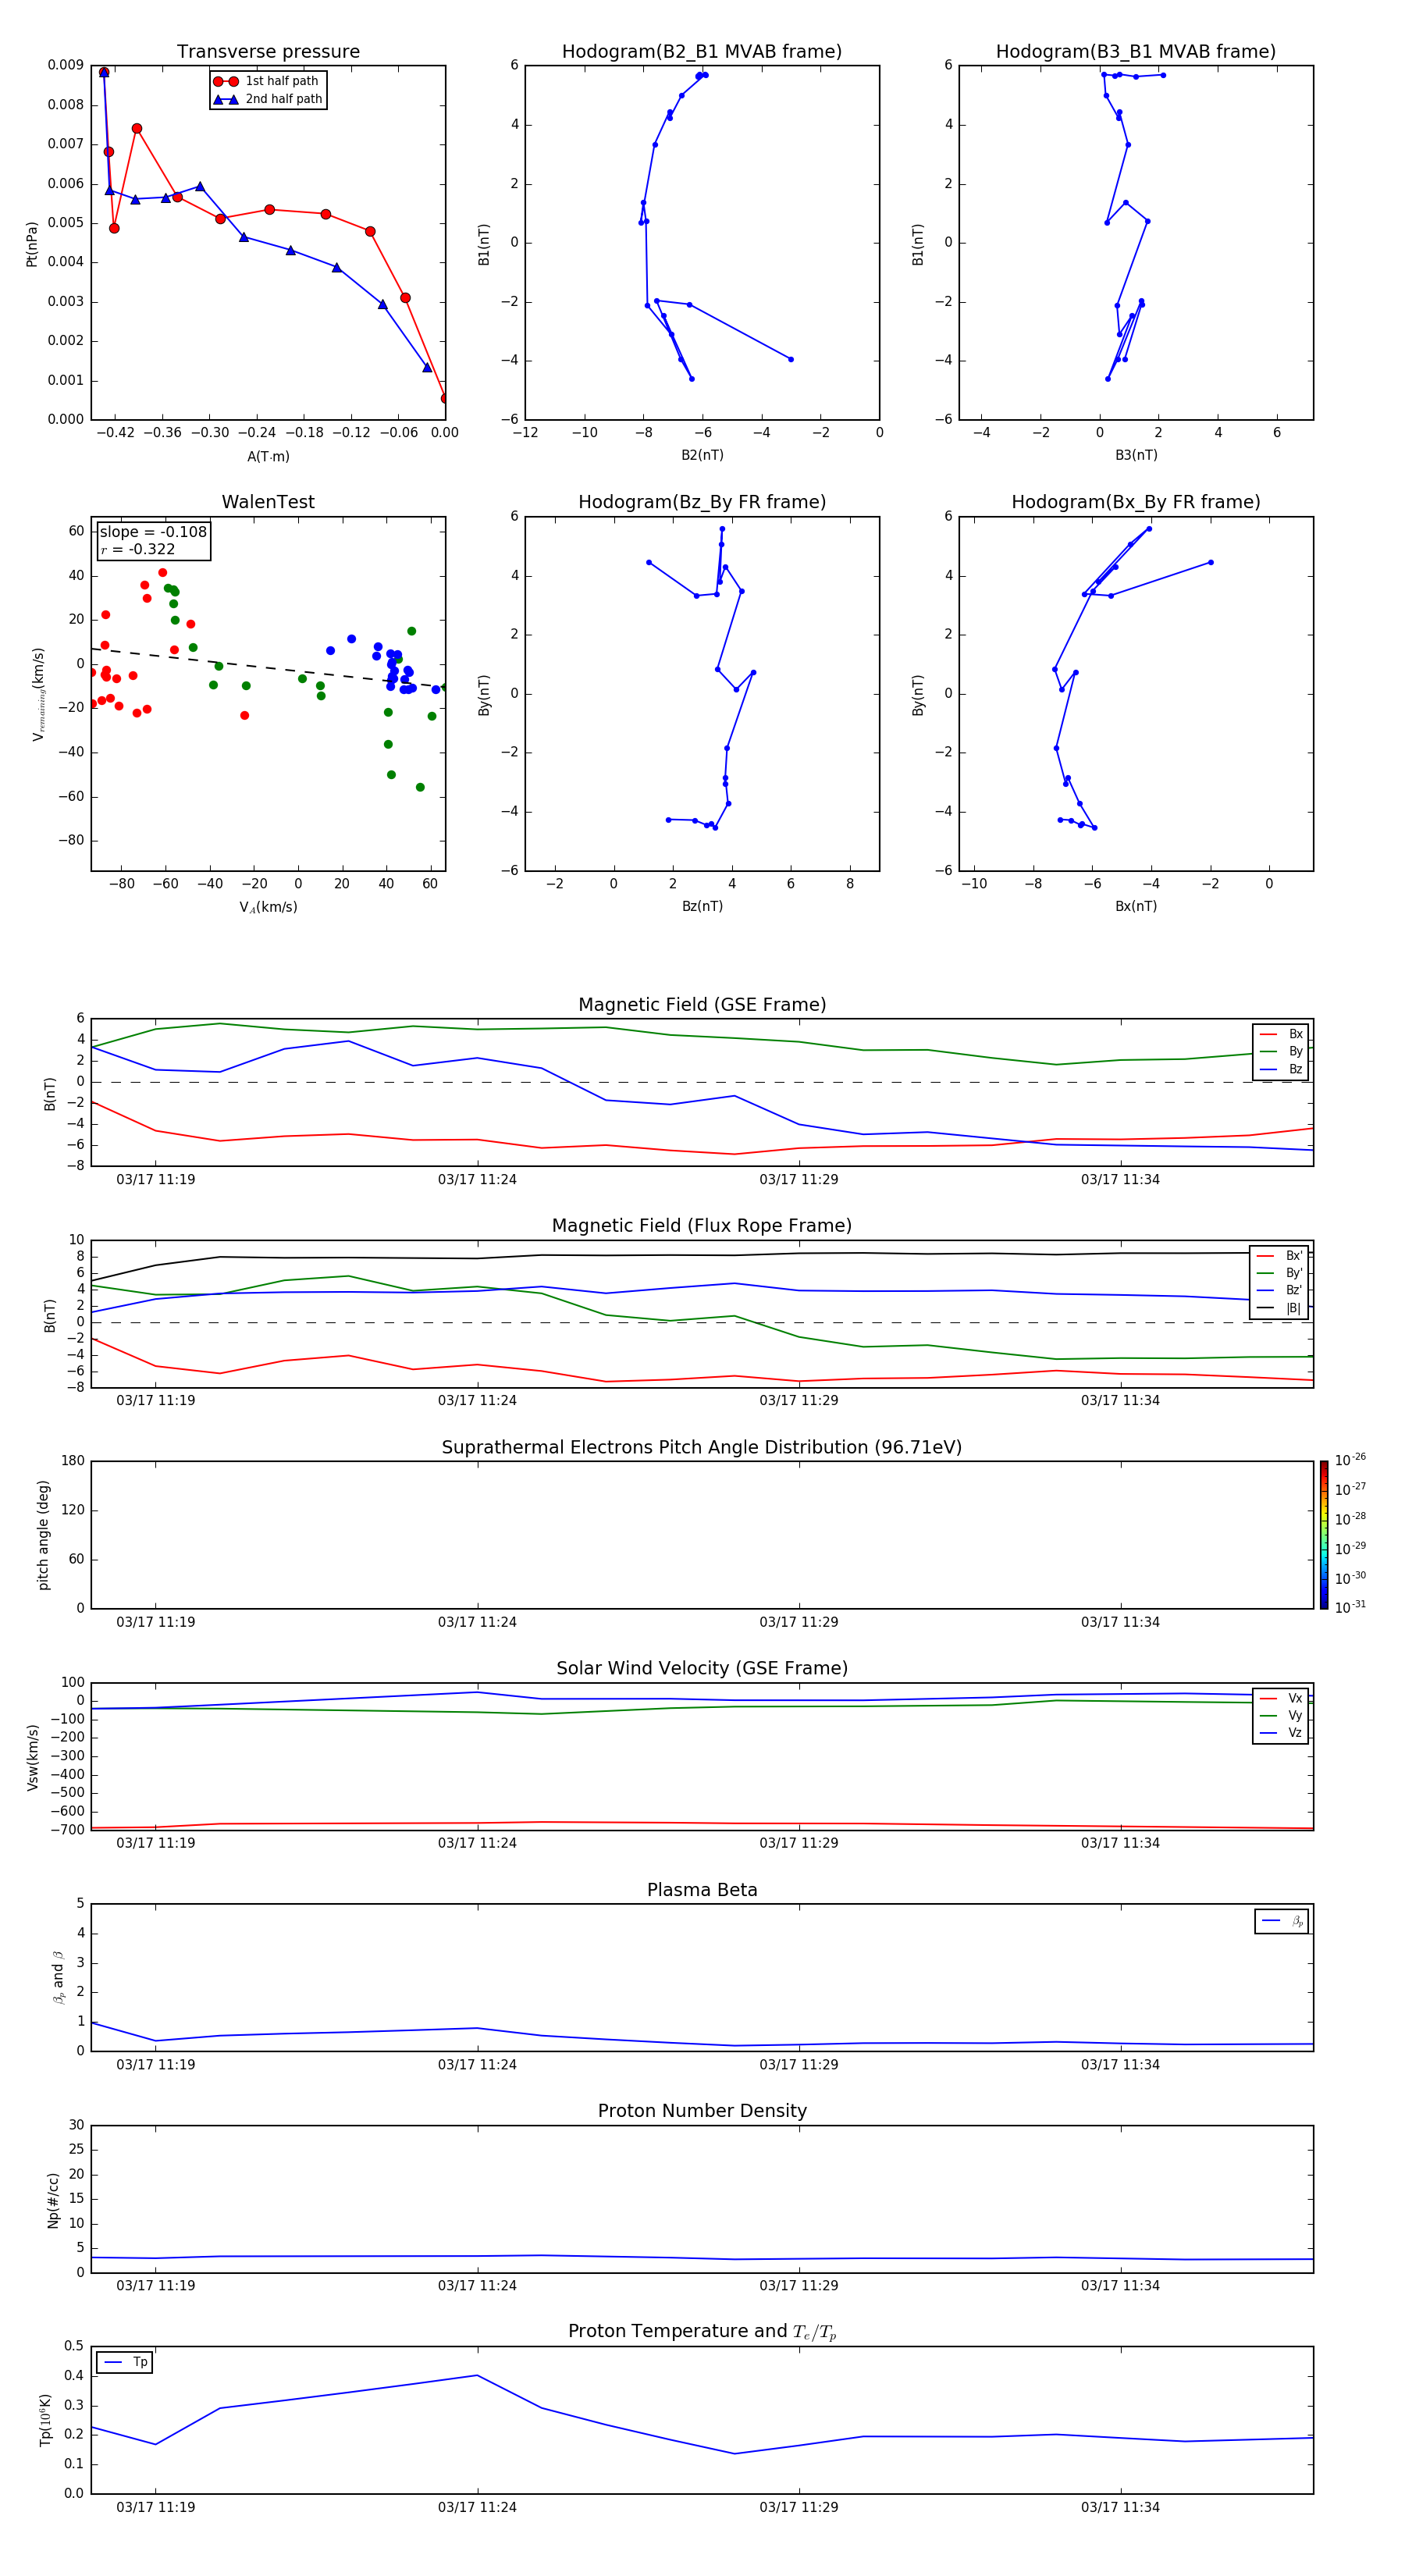Click the 'Proton Number Density' title

(702, 2111)
